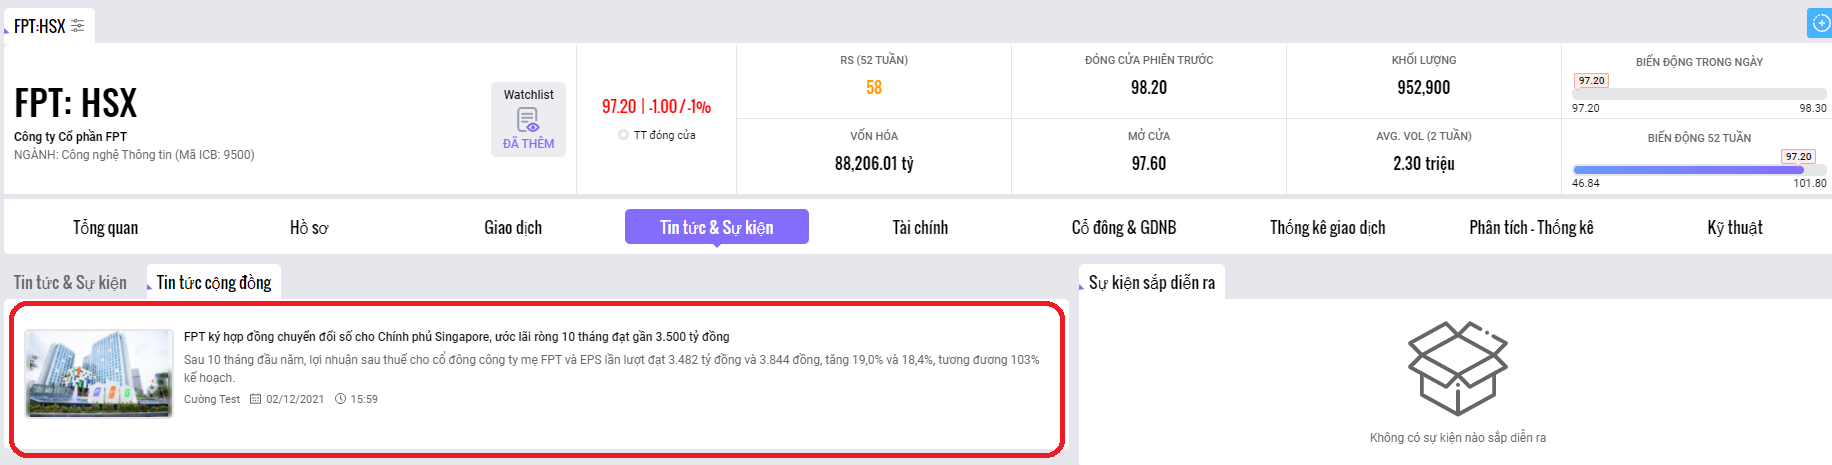Toggle the ĐÃ THÊM watchlist status
The image size is (1832, 465).
tap(528, 144)
